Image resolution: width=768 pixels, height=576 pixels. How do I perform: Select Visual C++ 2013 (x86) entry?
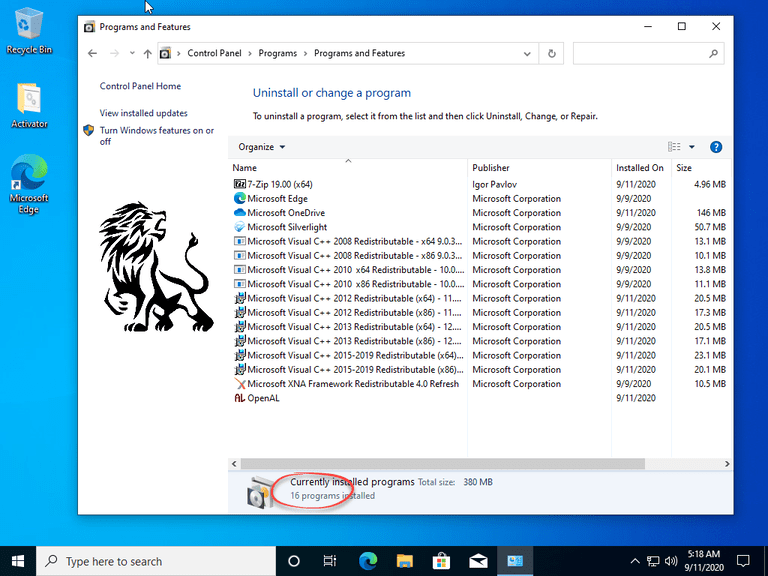(x=354, y=341)
